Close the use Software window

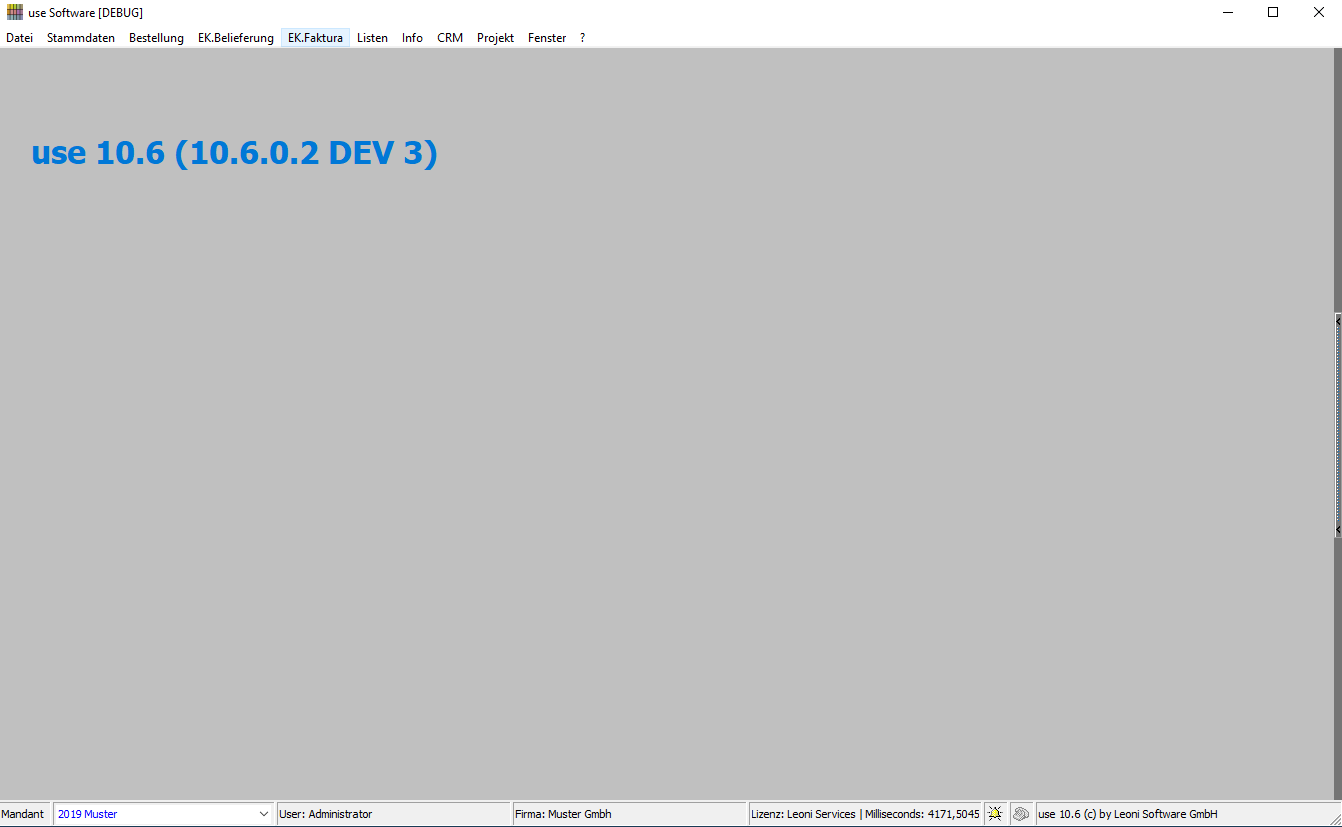click(x=1319, y=12)
